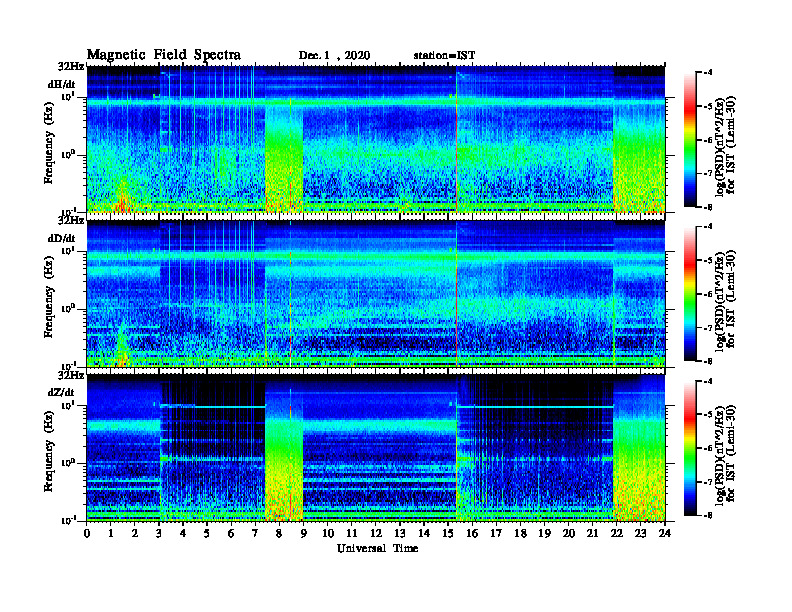792x612 pixels.
Task: Click hour tick label "3" on time axis
Action: [x=159, y=533]
